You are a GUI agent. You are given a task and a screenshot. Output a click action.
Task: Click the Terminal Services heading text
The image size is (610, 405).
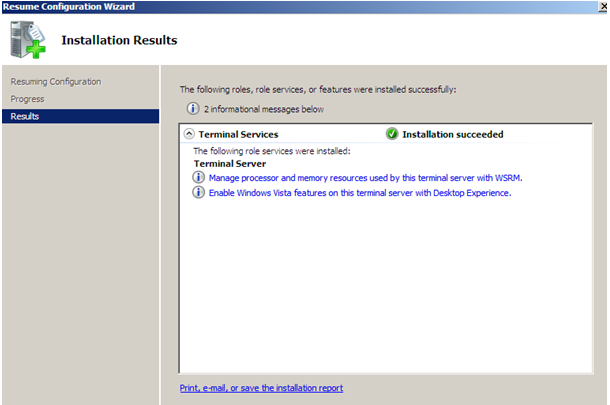point(238,134)
